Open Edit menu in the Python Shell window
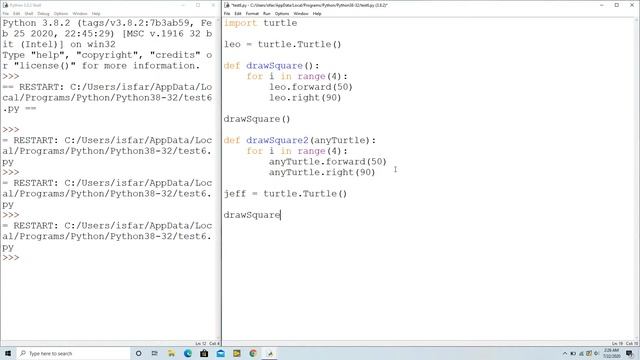Image resolution: width=640 pixels, height=360 pixels. pyautogui.click(x=17, y=13)
